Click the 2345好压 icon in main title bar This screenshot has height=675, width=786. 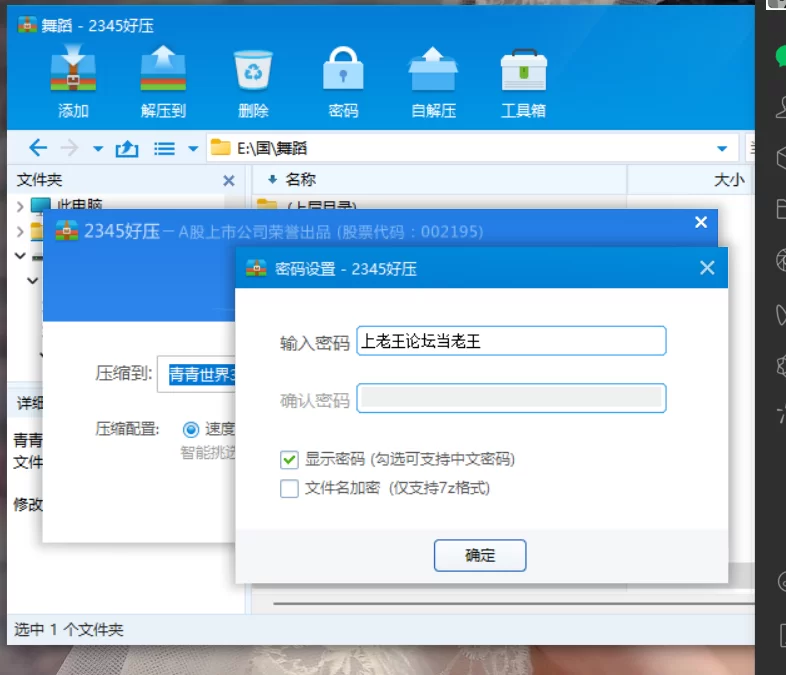click(x=27, y=24)
